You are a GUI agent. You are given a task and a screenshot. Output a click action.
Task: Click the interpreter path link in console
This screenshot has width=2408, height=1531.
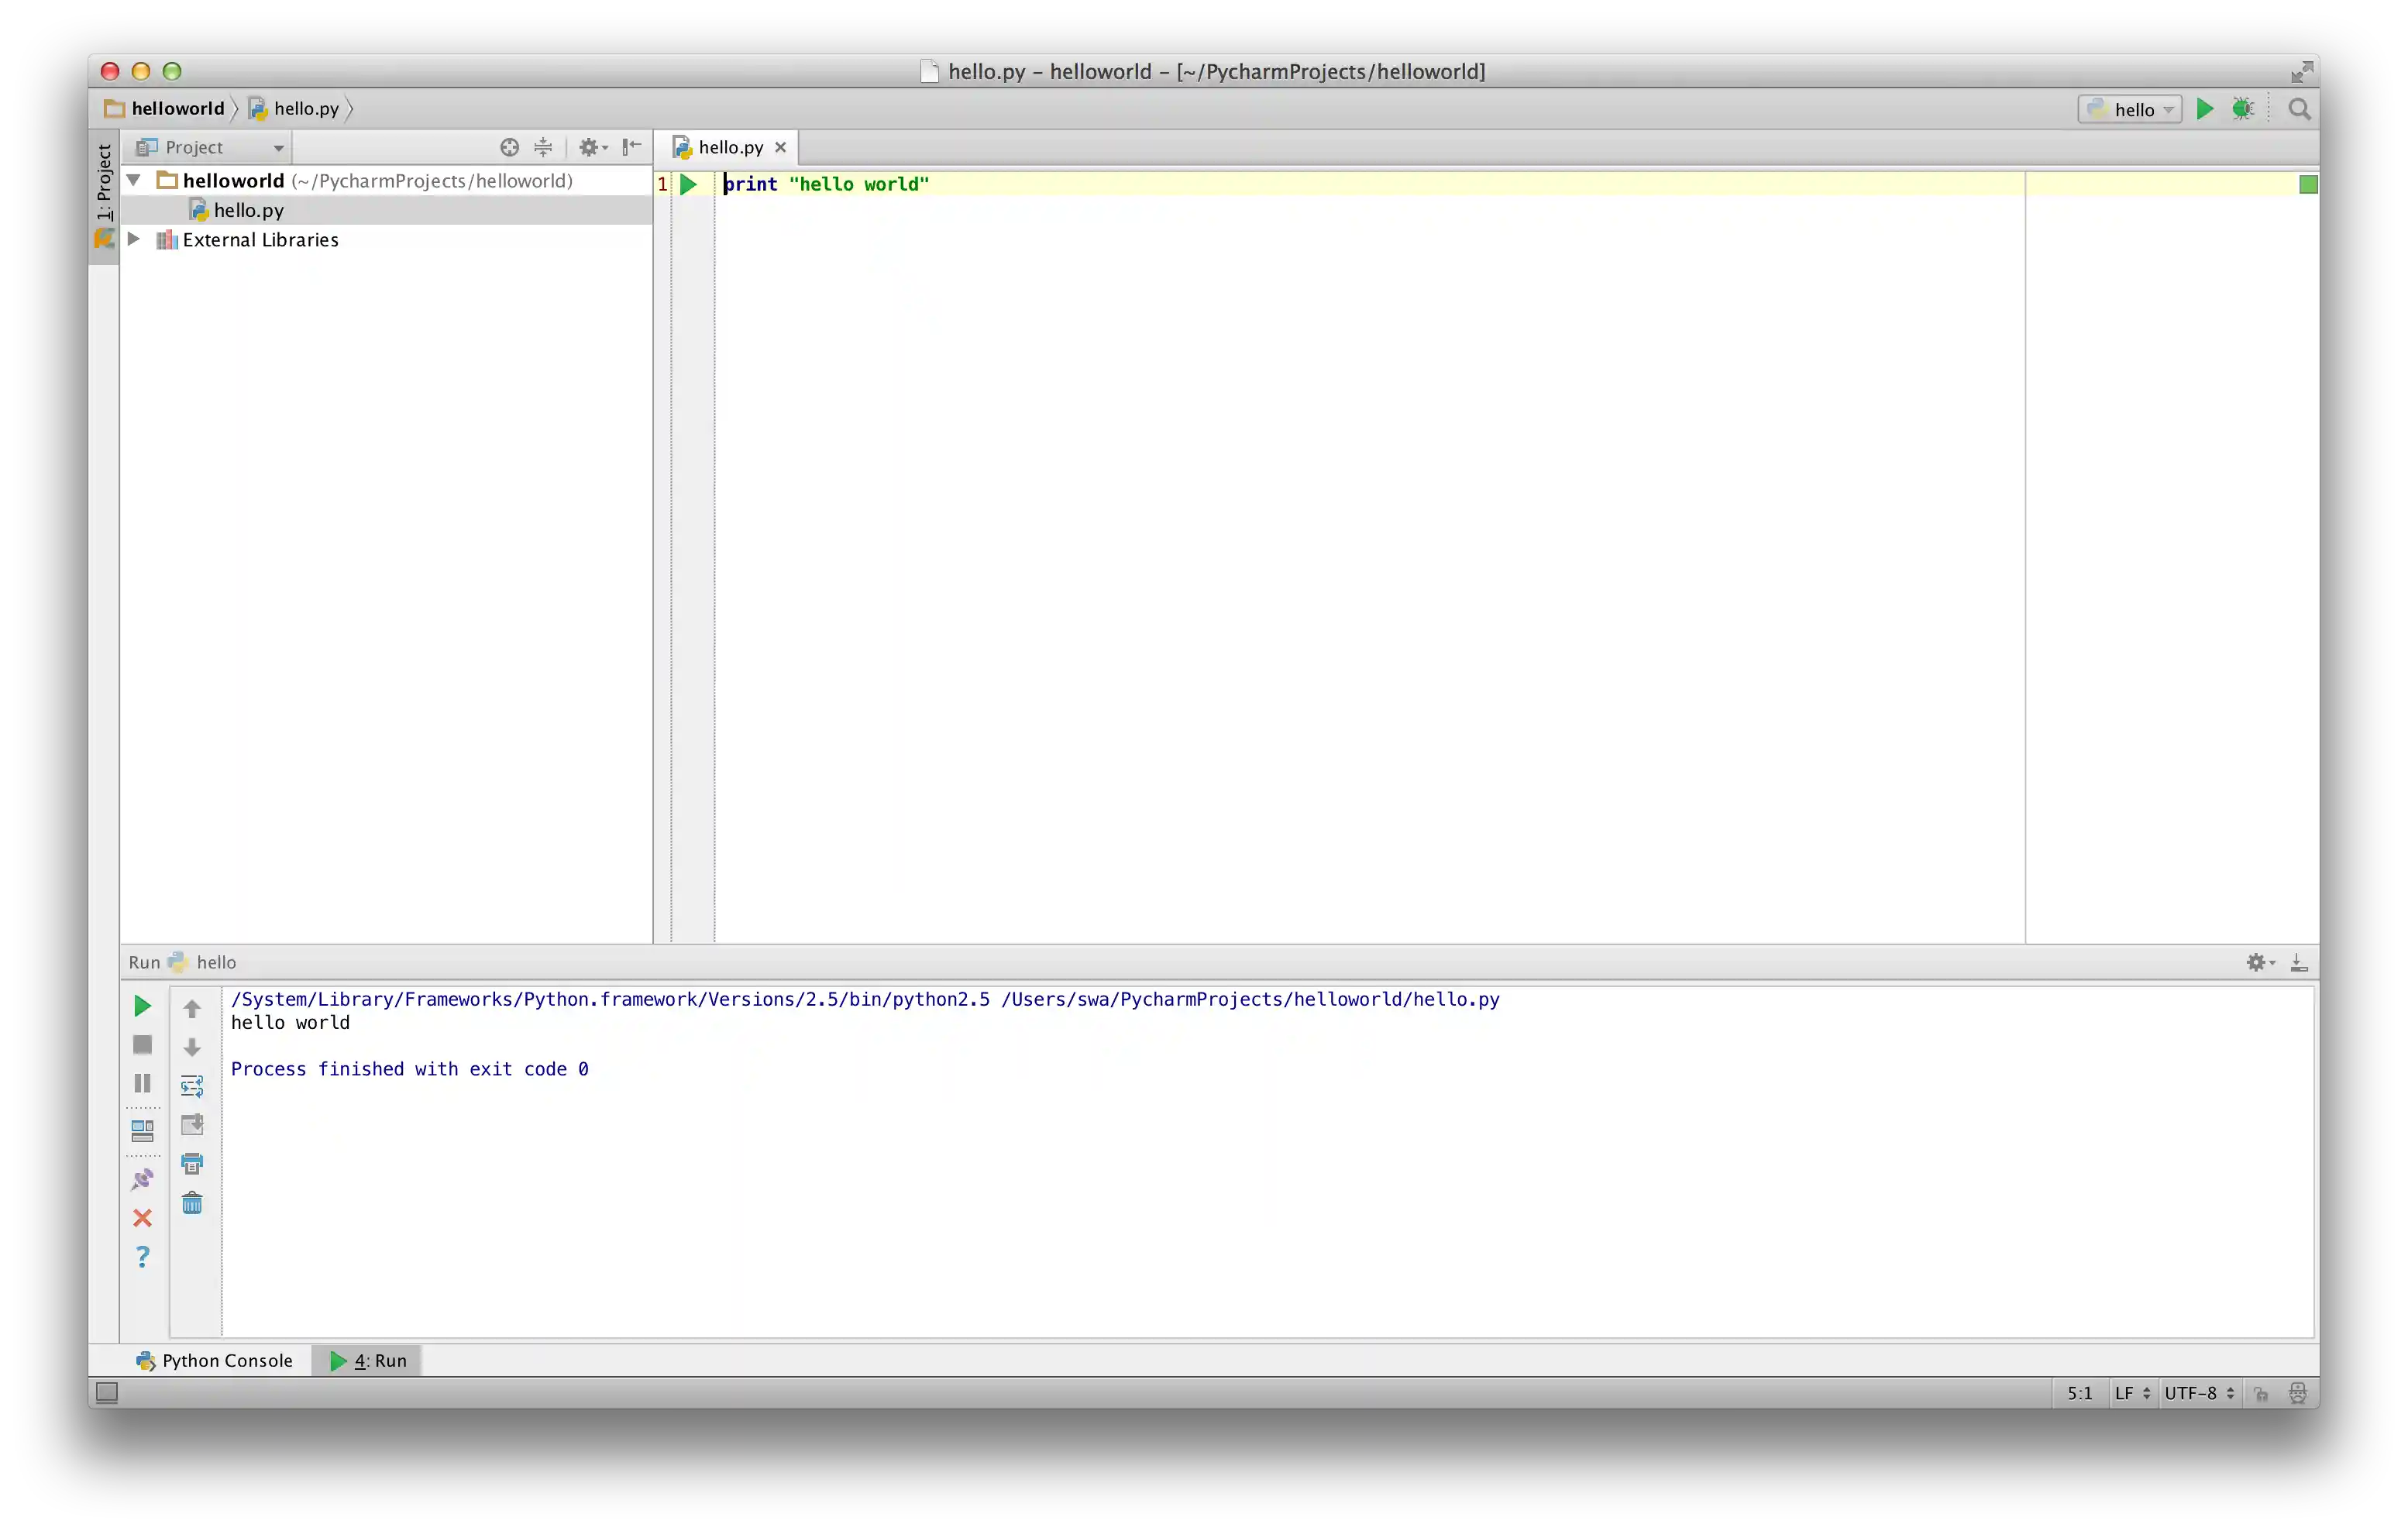click(x=865, y=999)
